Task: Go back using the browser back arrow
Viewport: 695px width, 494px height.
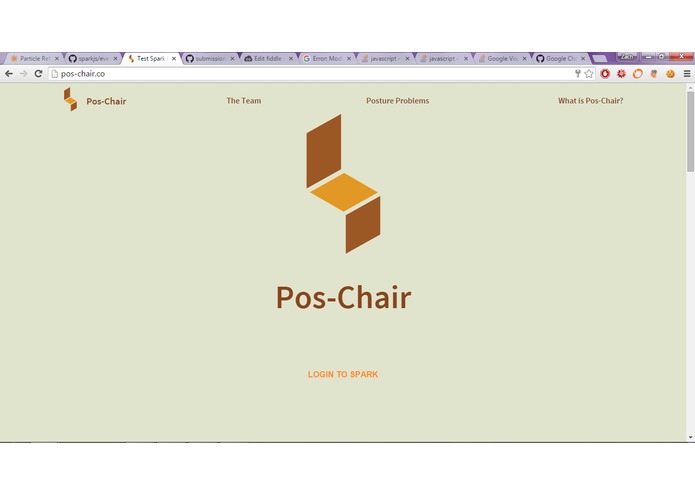Action: pyautogui.click(x=9, y=74)
